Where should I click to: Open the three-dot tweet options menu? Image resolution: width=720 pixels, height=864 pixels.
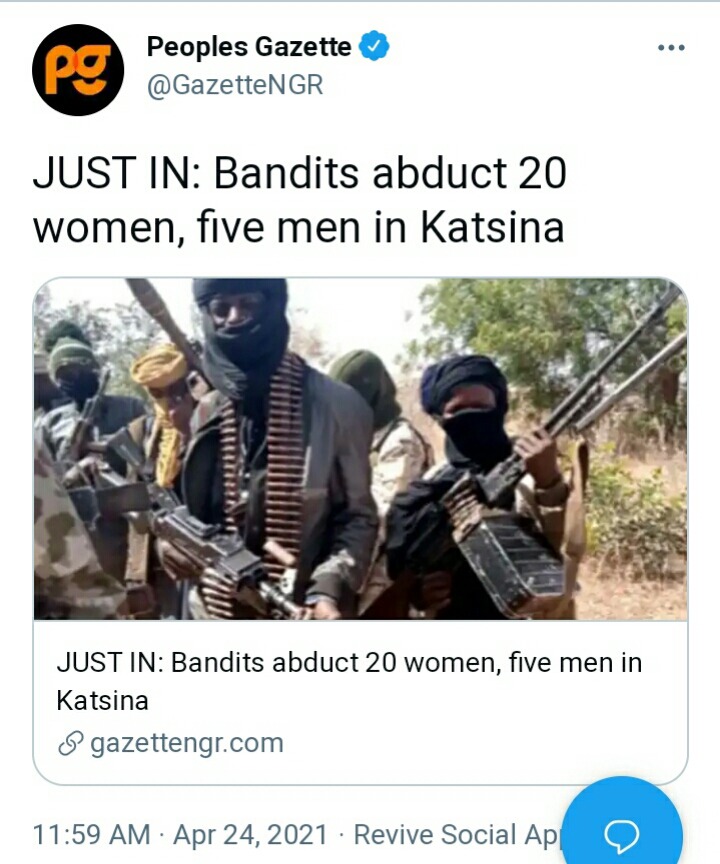click(672, 48)
